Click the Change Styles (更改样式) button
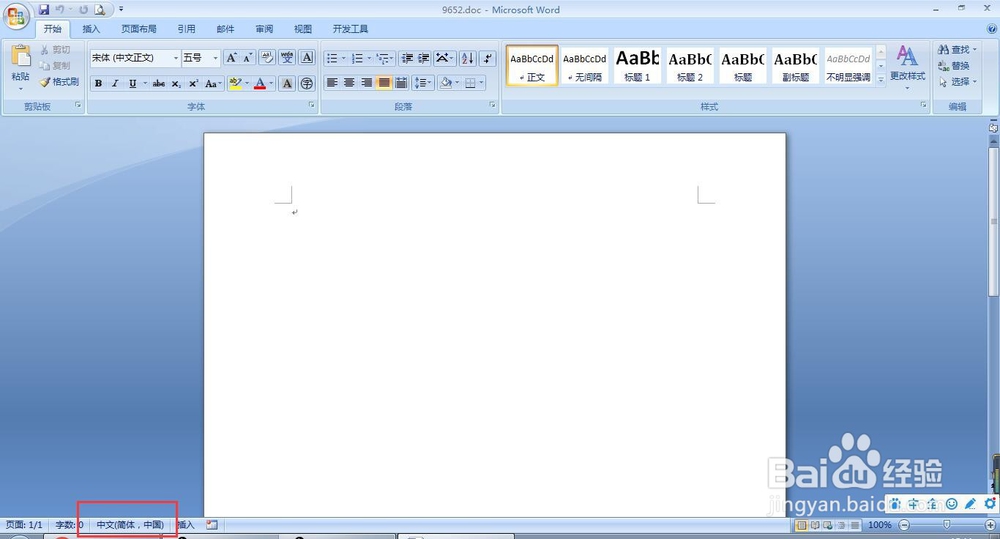1000x539 pixels. point(908,66)
